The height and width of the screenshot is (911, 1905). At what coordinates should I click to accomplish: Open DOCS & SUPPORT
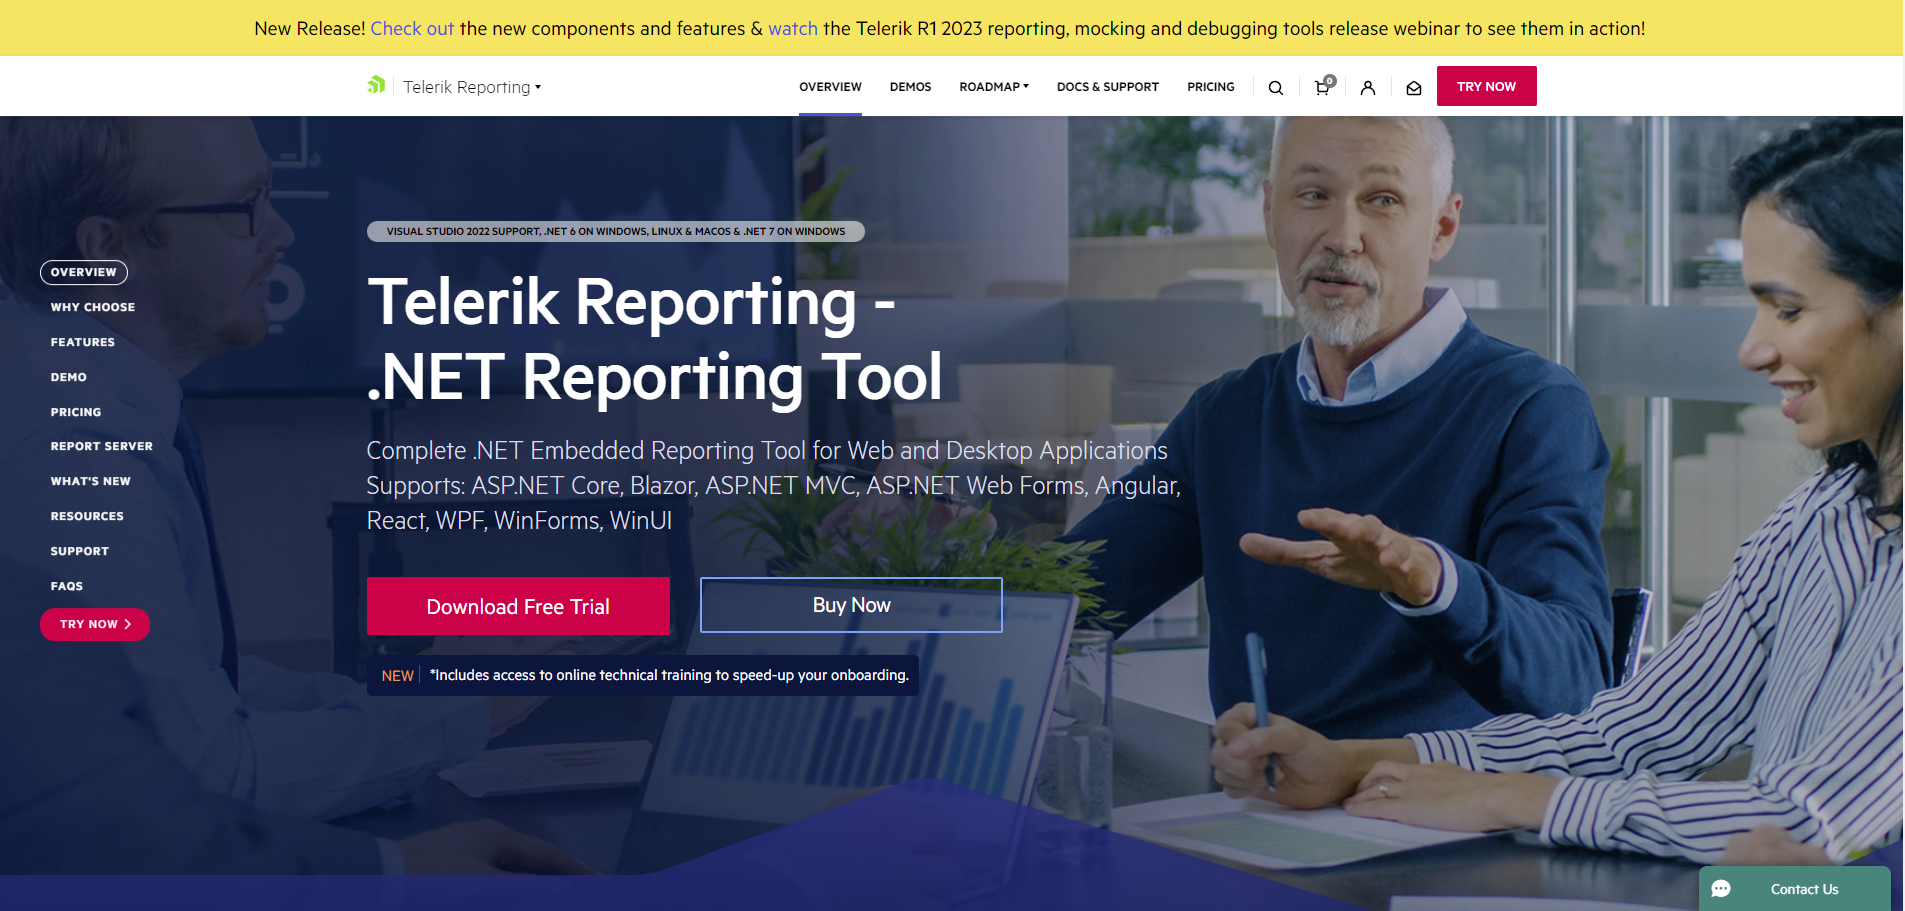tap(1107, 86)
